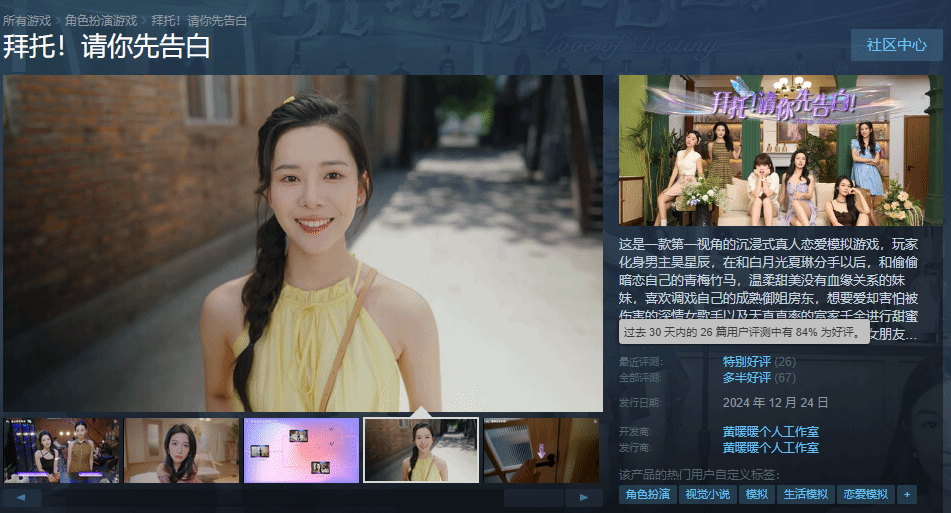This screenshot has height=513, width=951.
Task: Click the large main screenshot preview
Action: [302, 243]
